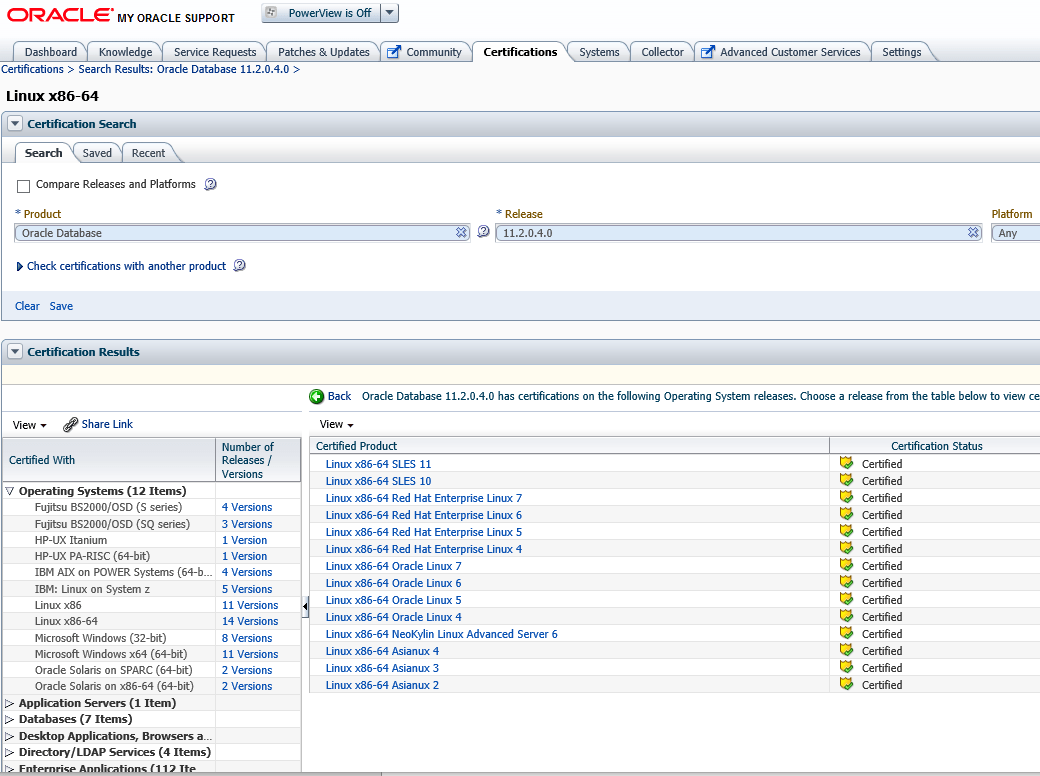This screenshot has height=776, width=1040.
Task: Click the Certified status icon for SLES 11
Action: [x=846, y=463]
